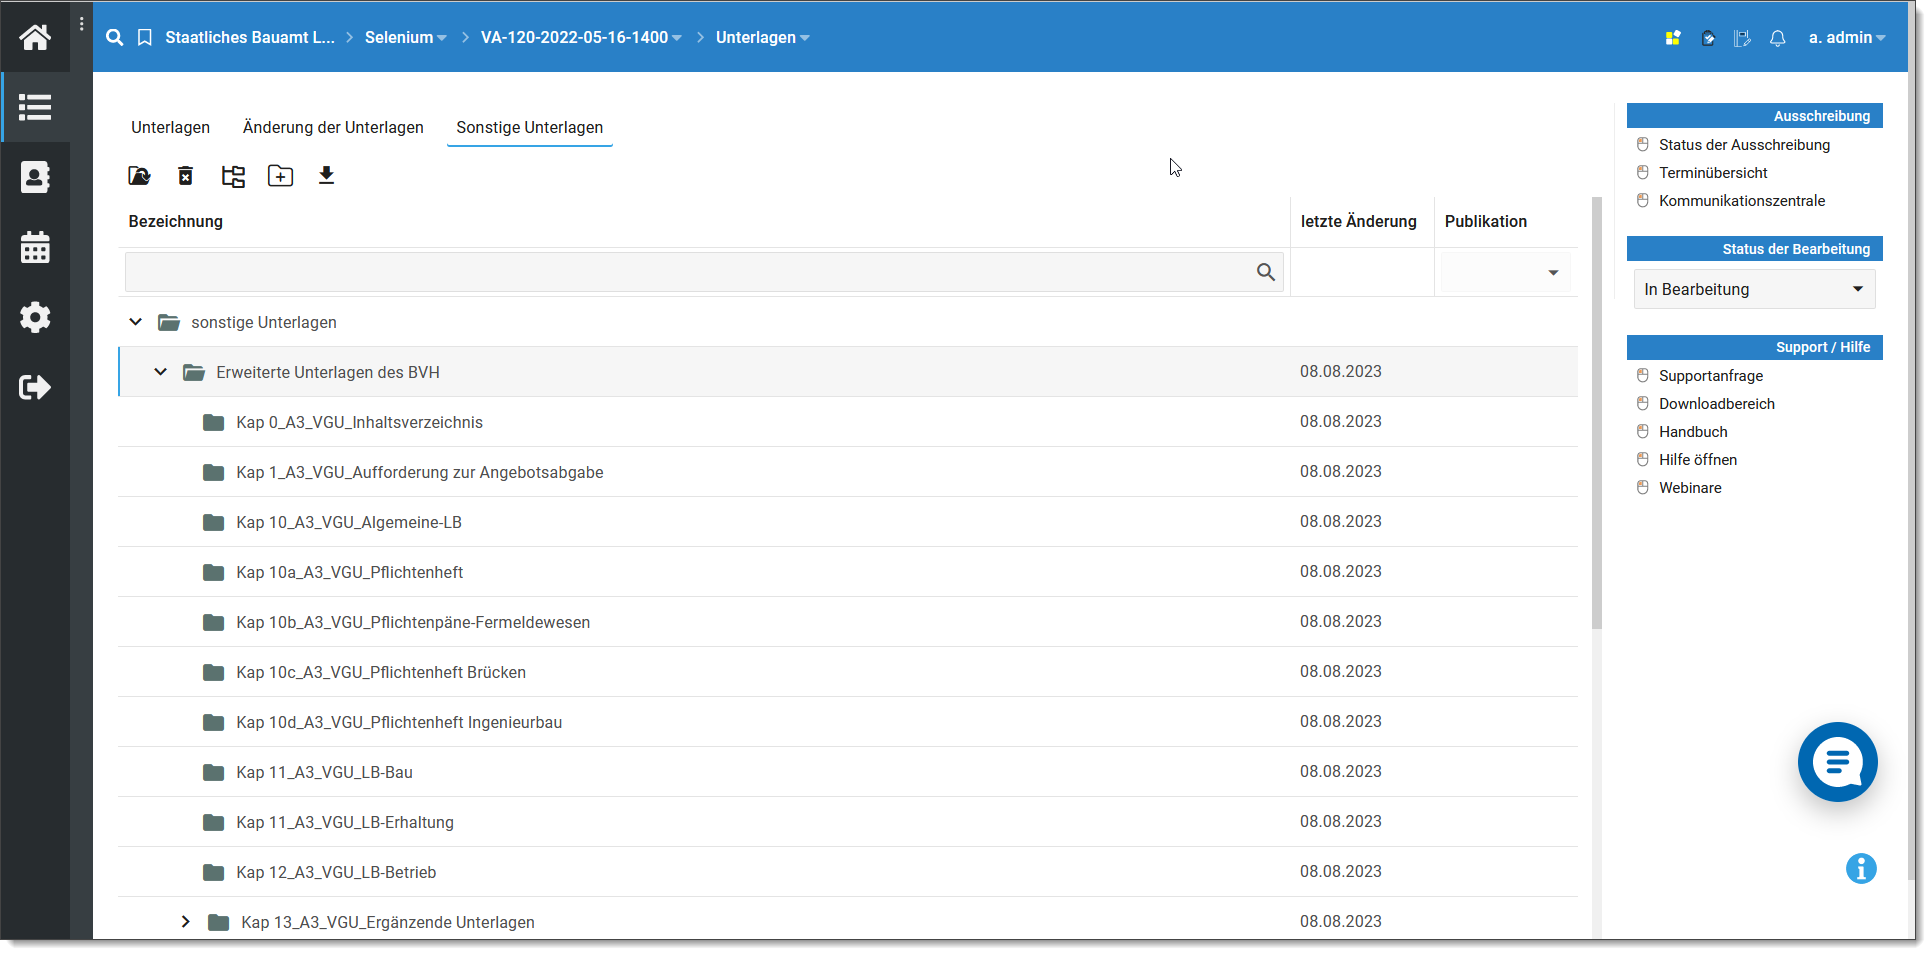Click folder icon of Kap 11_A3_VGU_LB-Bau

click(x=213, y=772)
